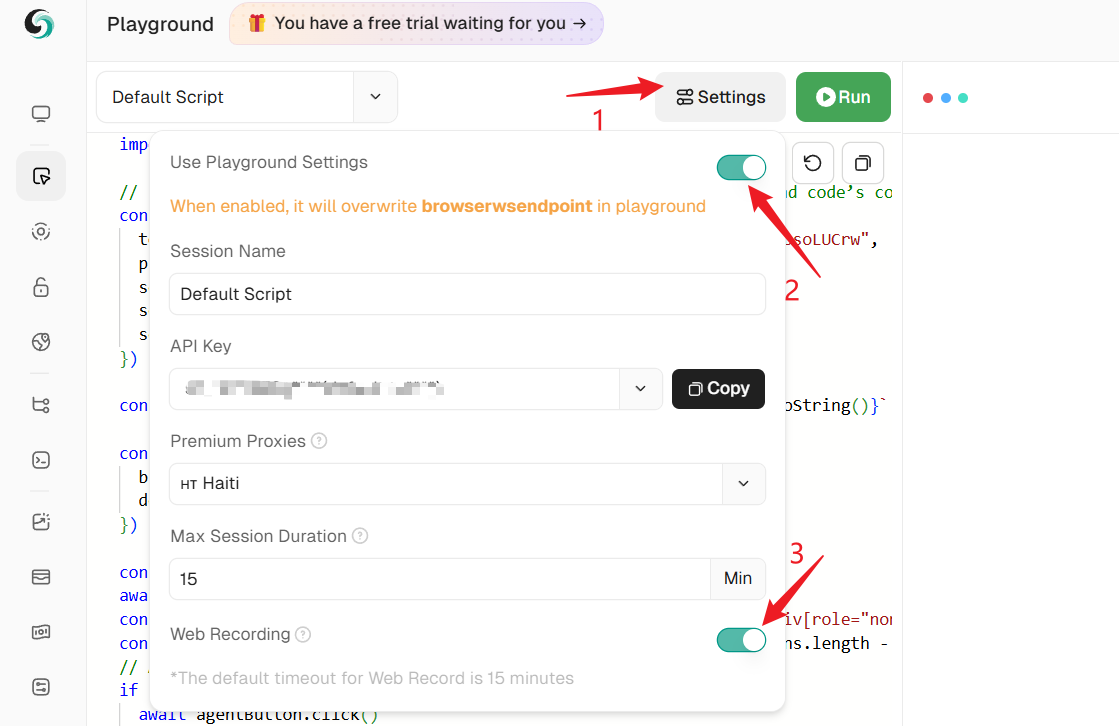Click the Session Name input field

tap(467, 294)
